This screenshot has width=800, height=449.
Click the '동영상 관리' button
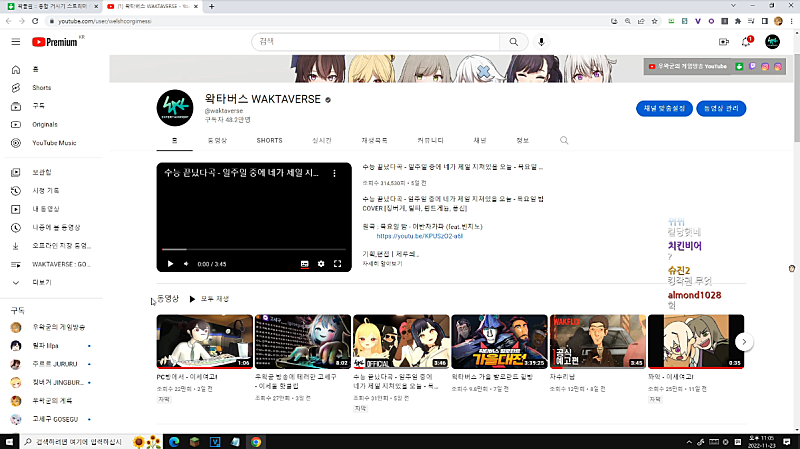point(723,108)
